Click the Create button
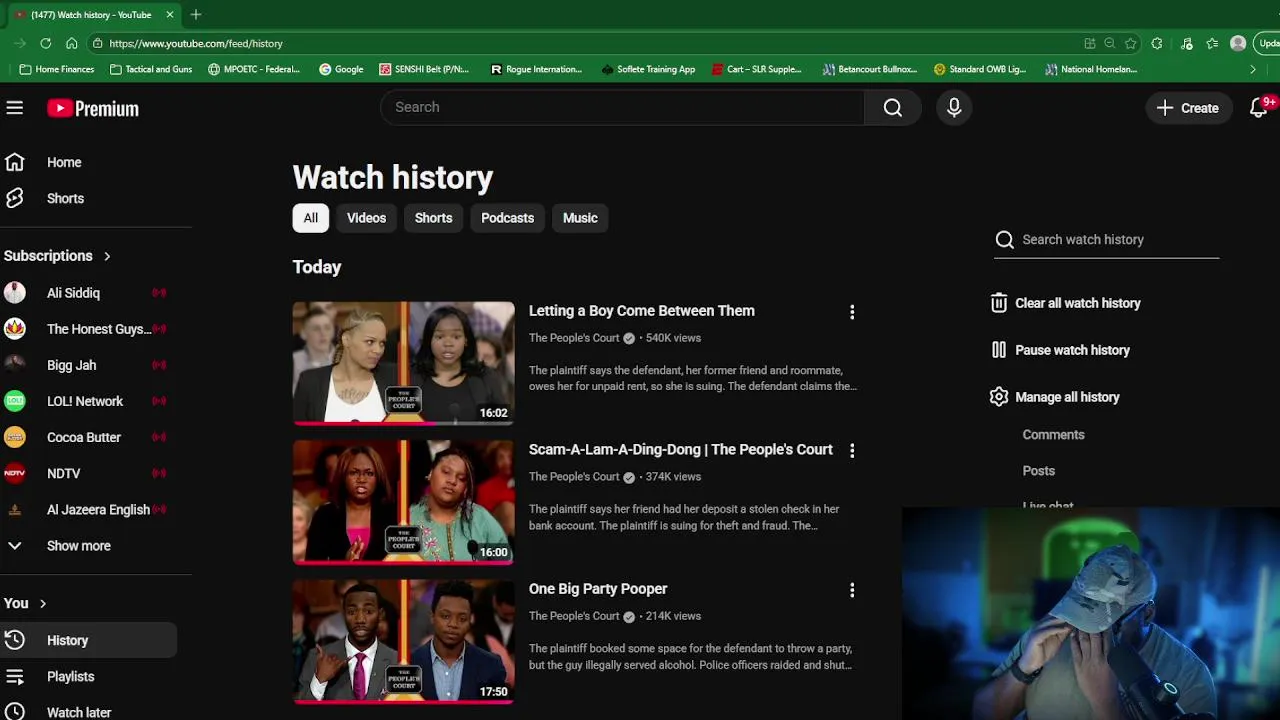Screen dimensions: 1280x720 [x=1188, y=108]
